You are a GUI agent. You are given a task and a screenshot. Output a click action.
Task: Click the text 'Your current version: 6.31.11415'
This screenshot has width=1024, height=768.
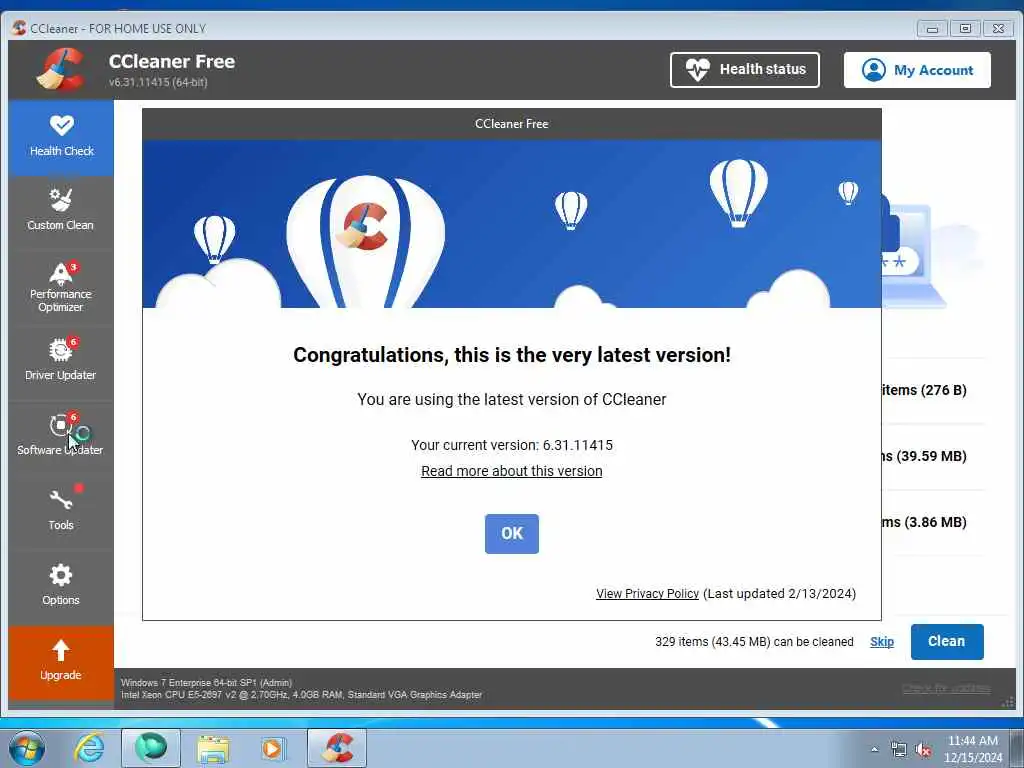coord(512,445)
